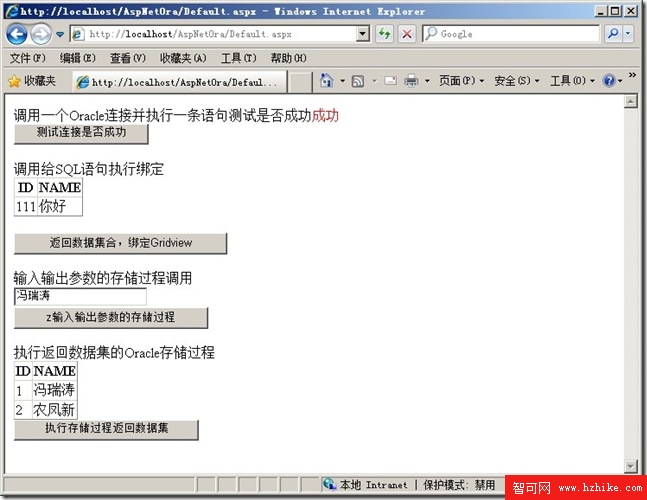Click the Print icon
Viewport: 647px width, 500px height.
tap(411, 80)
